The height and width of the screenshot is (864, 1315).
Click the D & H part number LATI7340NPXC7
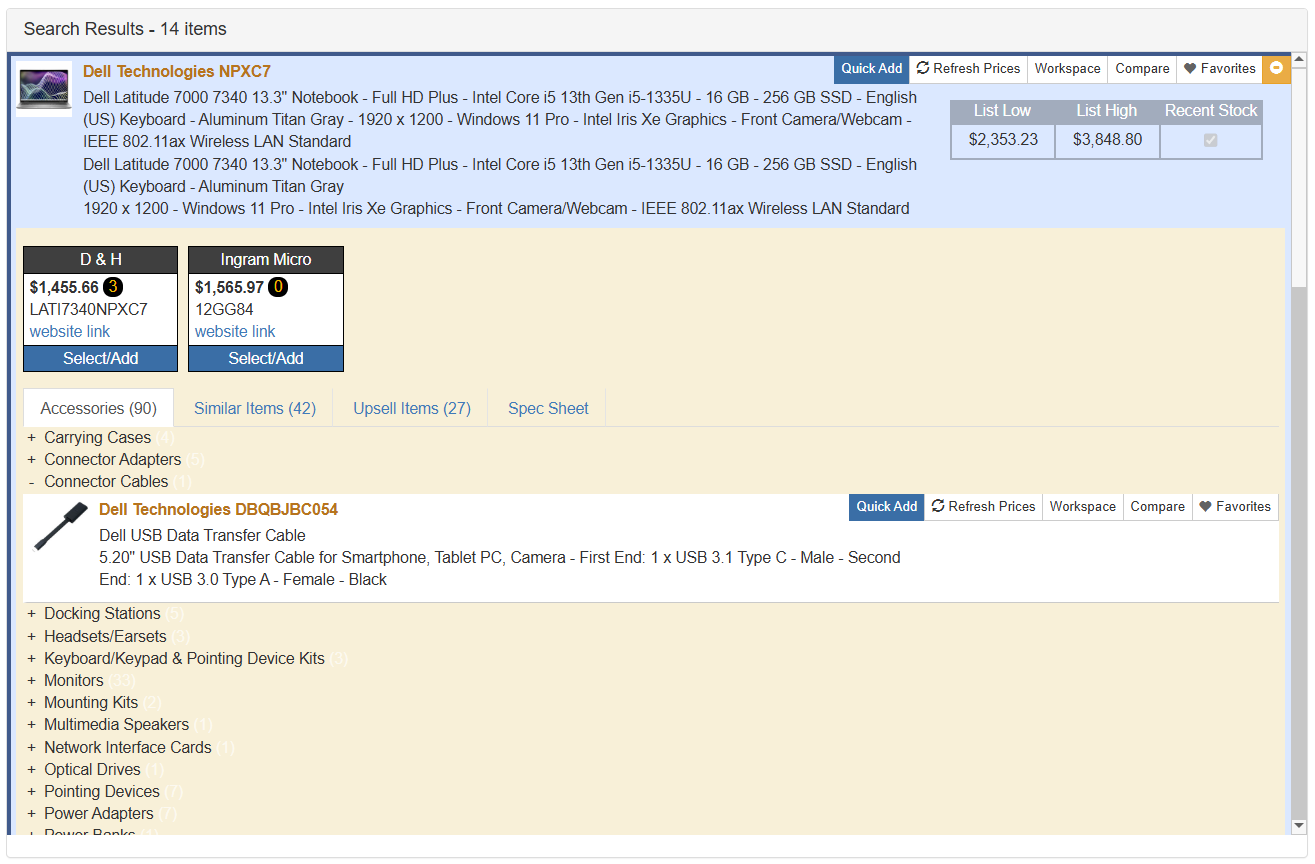pos(89,310)
